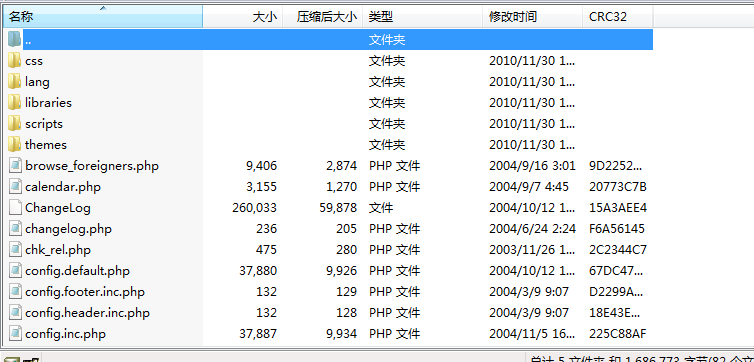Click CRC32 value 20773C7B
Viewport: 754px width, 362px height.
point(618,187)
